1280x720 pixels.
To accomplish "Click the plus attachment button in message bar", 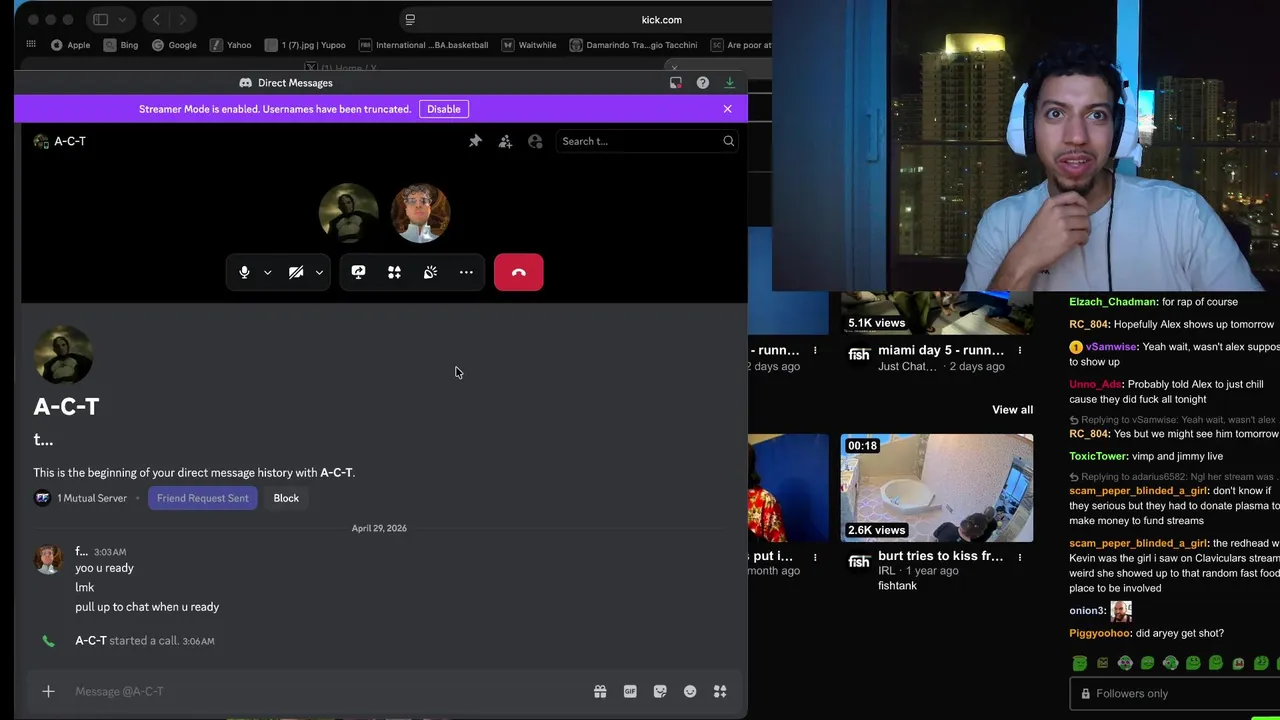I will (x=48, y=691).
